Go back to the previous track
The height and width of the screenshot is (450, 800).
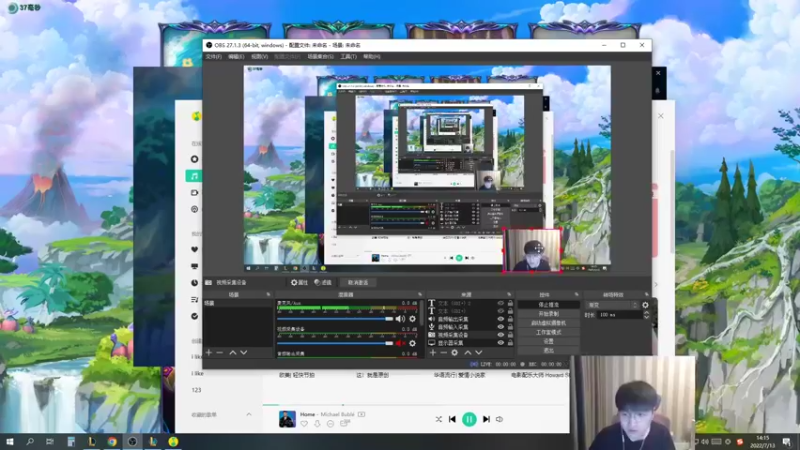click(x=452, y=419)
